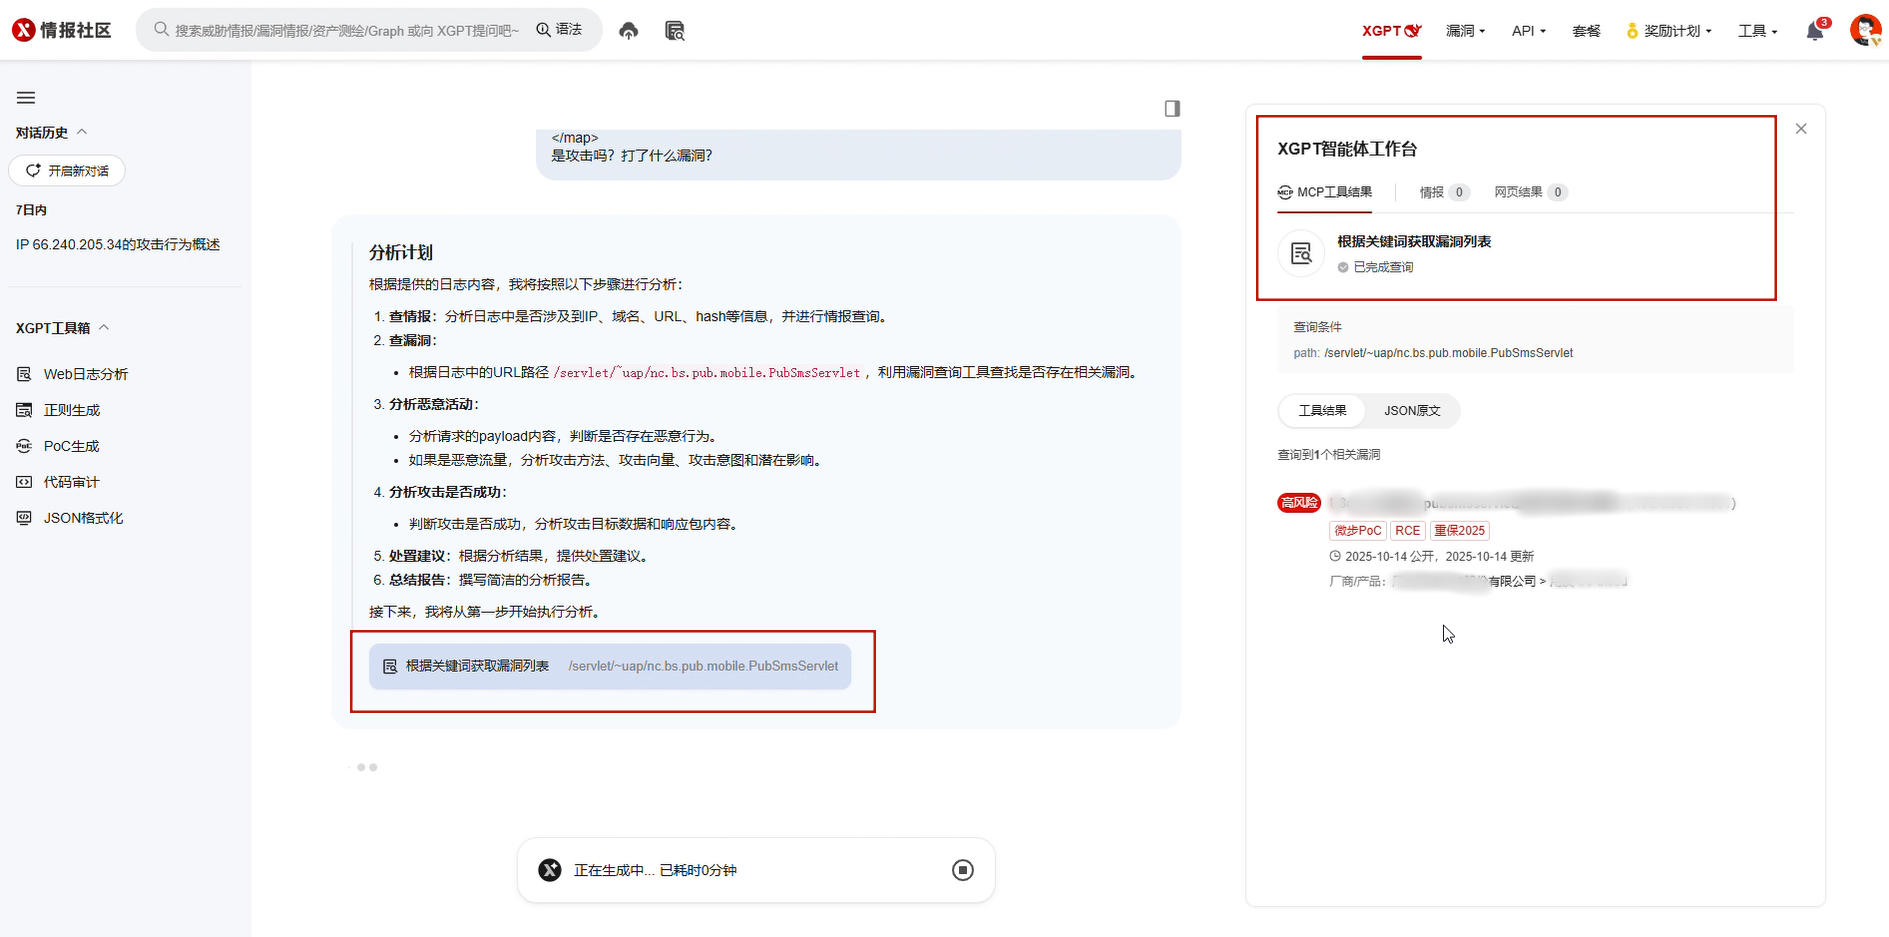Click the 开启新对话 button
Viewport: 1889px width, 937px height.
pos(67,171)
